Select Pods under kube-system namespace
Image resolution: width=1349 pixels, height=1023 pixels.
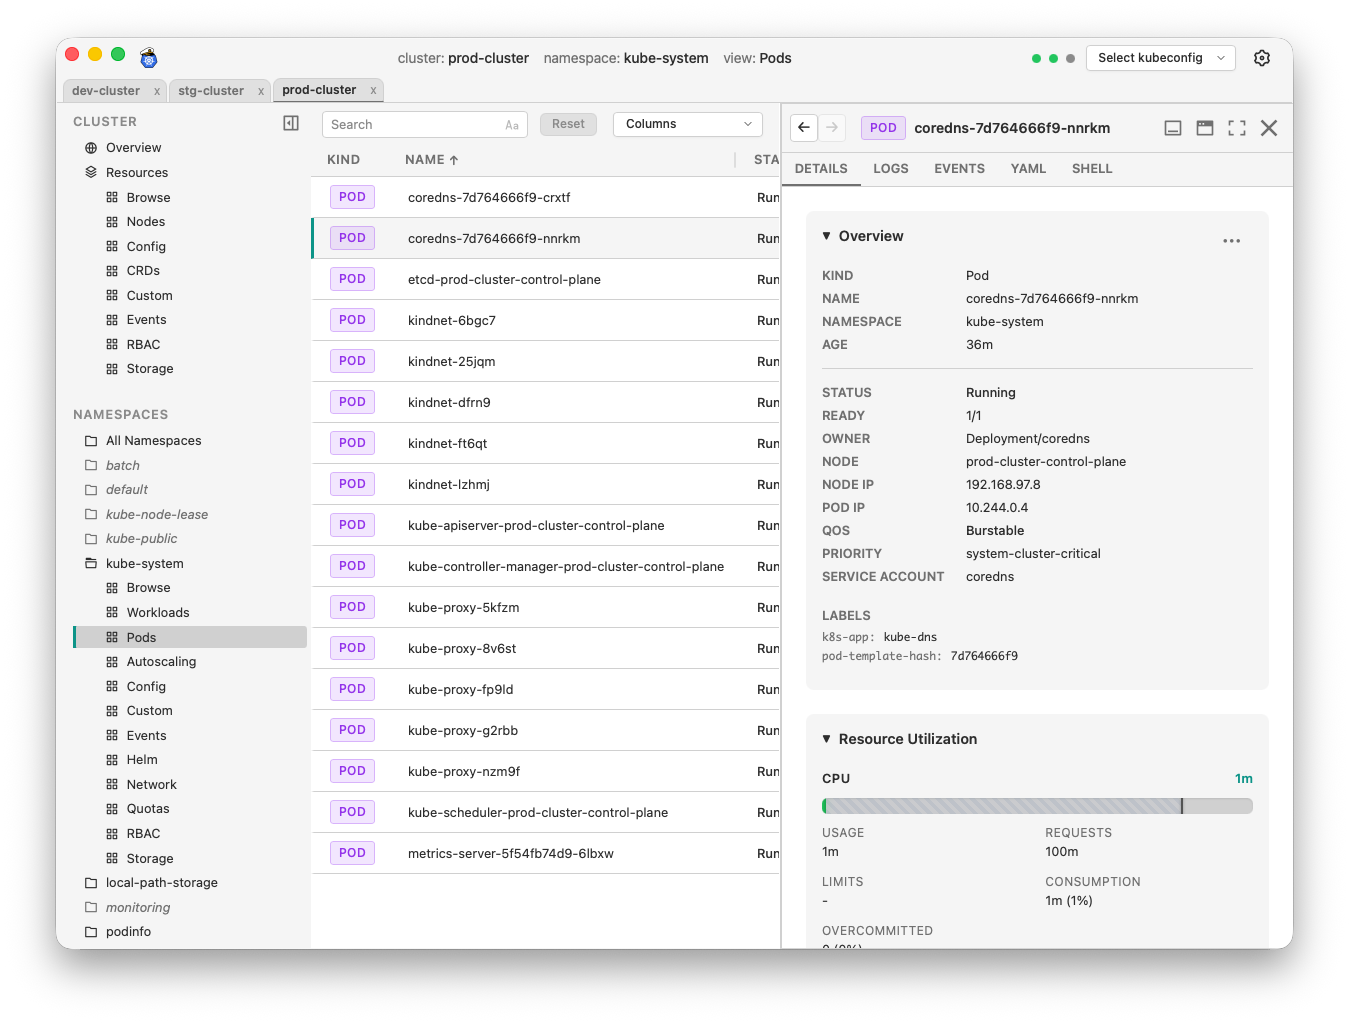[140, 637]
